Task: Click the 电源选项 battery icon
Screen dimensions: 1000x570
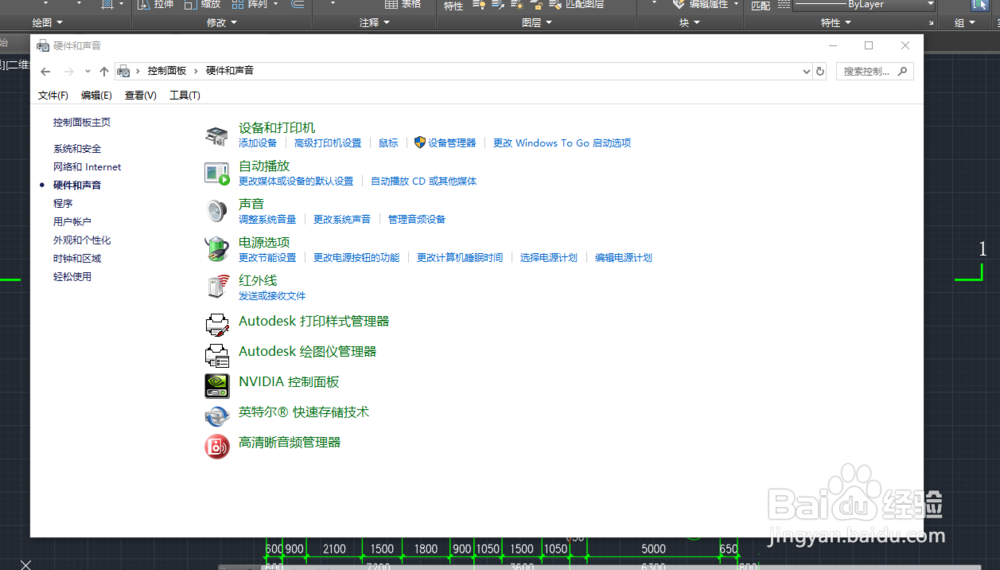Action: coord(217,249)
